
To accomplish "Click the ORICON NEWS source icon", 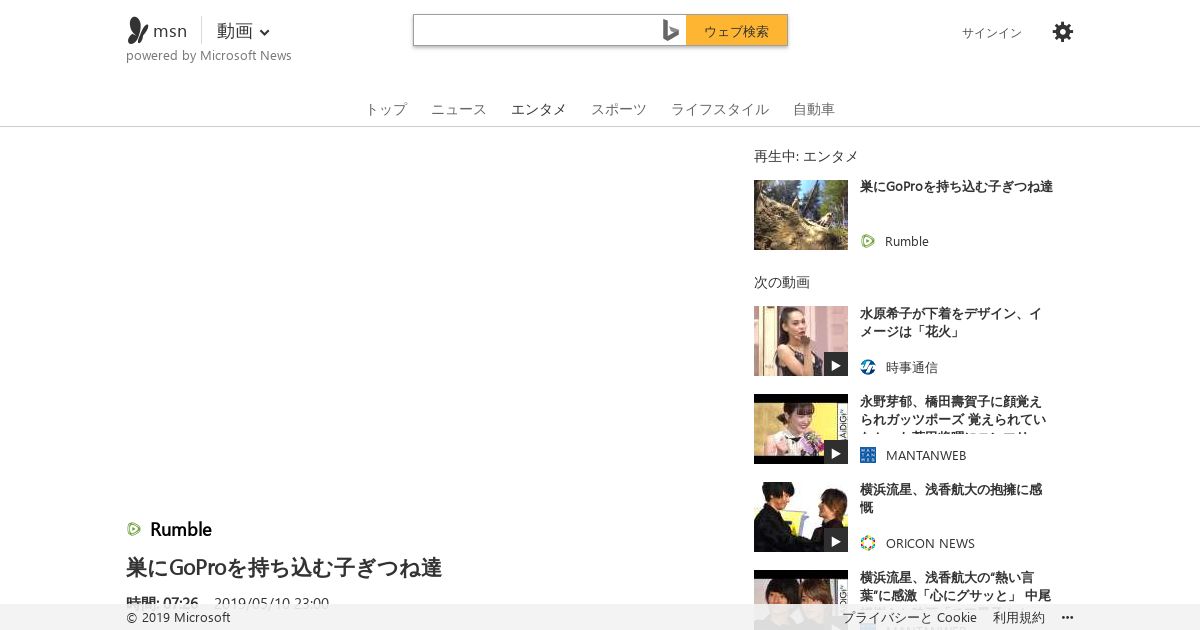I will point(868,543).
